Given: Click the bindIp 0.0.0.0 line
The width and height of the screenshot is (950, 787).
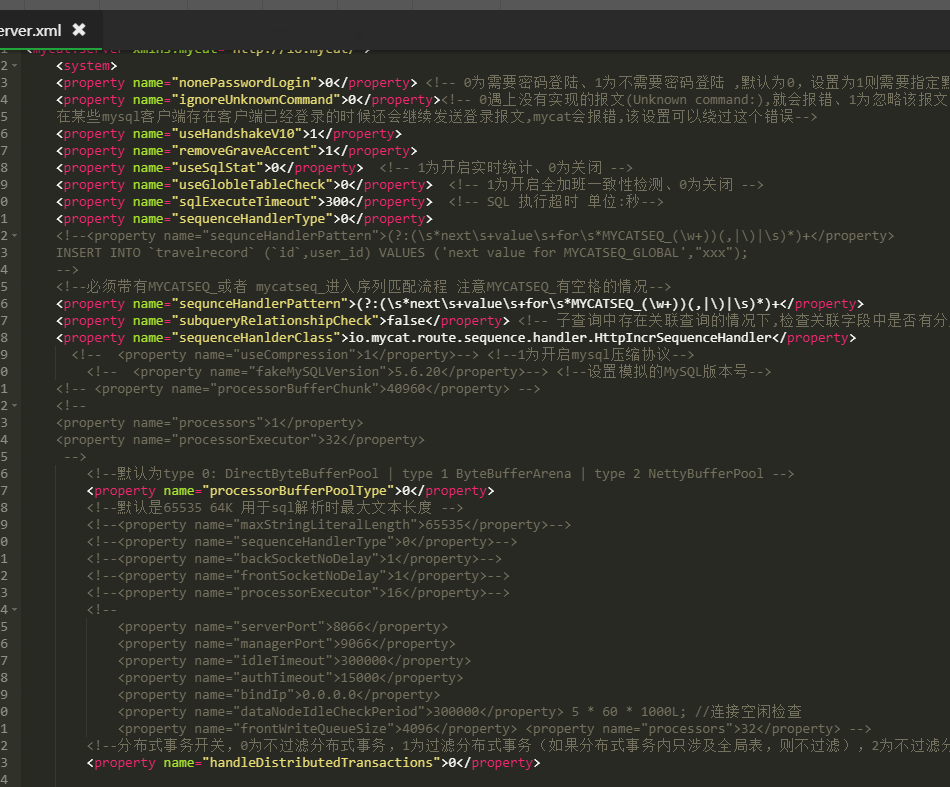Looking at the screenshot, I should [279, 694].
